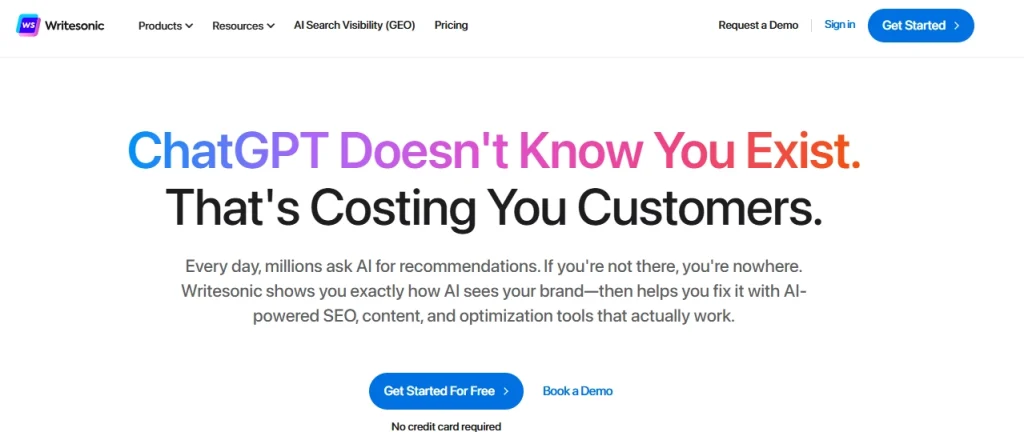This screenshot has width=1024, height=432.
Task: Click arrow icon in Get Started For Free
Action: point(505,392)
